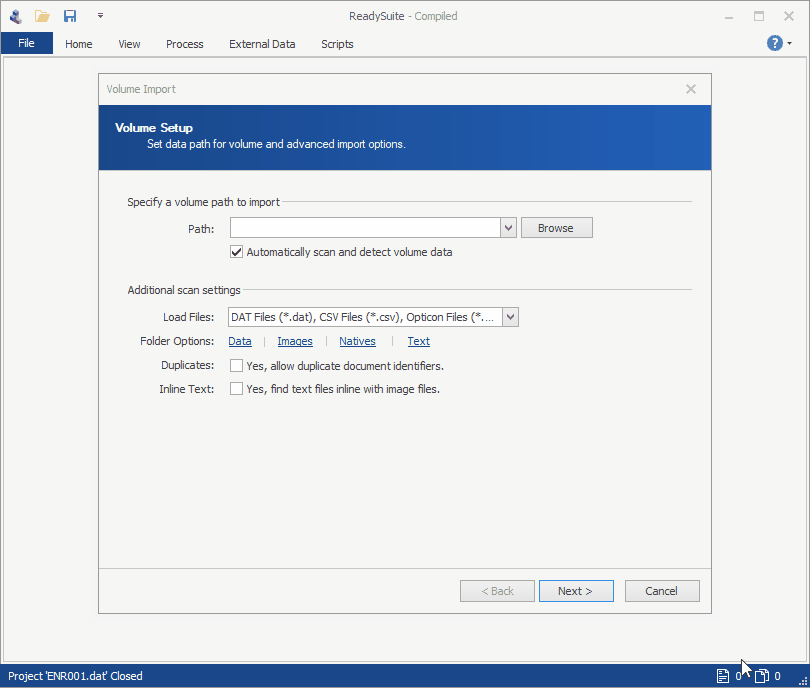
Task: Open the Data folder options link
Action: 240,341
